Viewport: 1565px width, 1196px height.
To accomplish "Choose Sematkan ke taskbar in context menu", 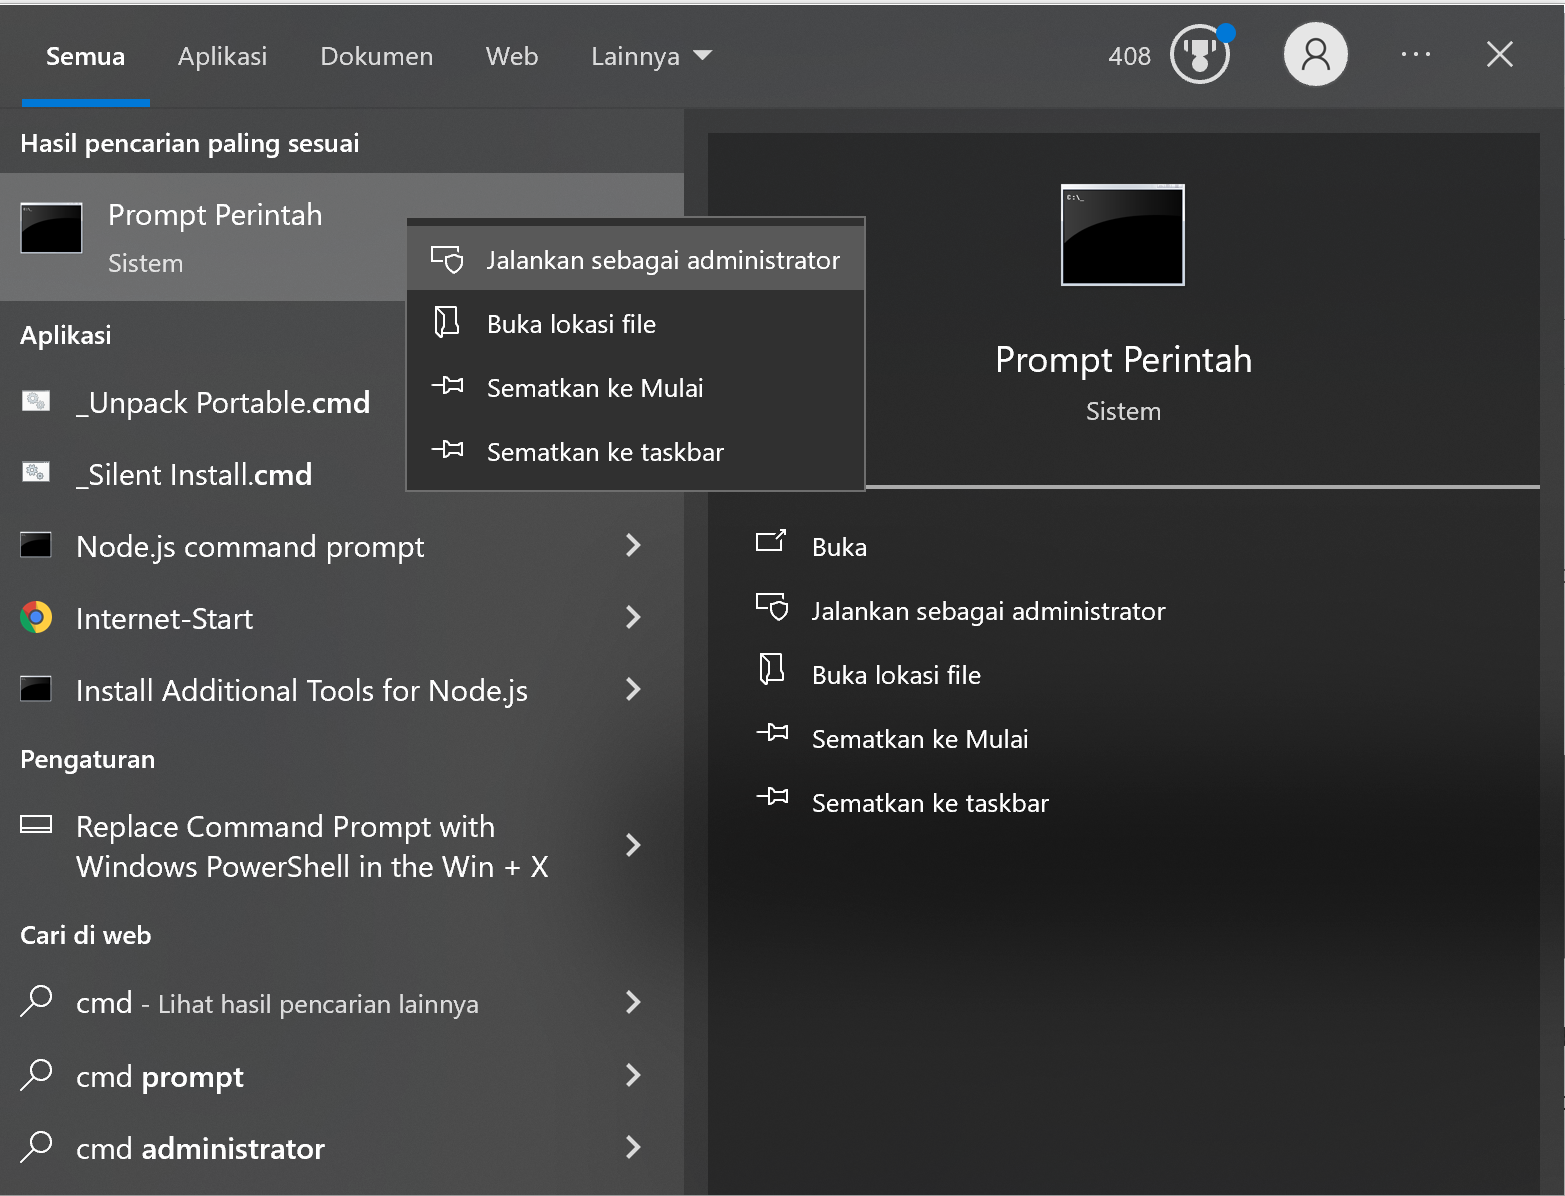I will [635, 452].
